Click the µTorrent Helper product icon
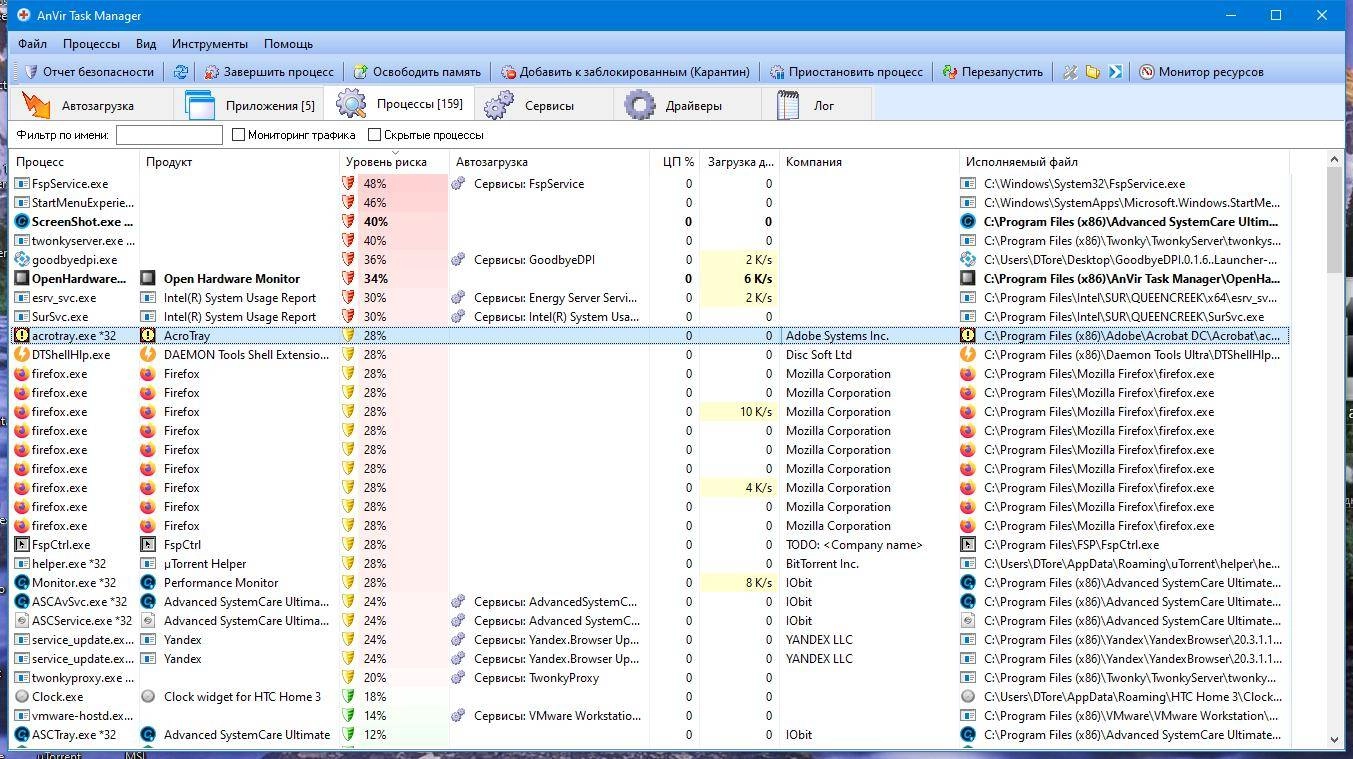 coord(148,564)
